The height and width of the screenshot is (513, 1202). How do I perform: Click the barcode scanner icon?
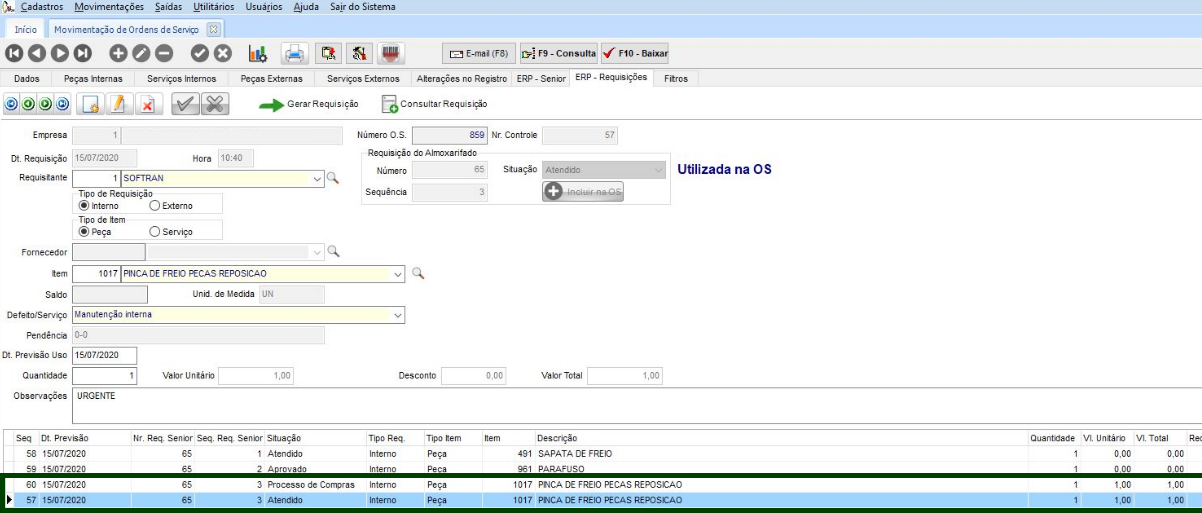pyautogui.click(x=392, y=53)
